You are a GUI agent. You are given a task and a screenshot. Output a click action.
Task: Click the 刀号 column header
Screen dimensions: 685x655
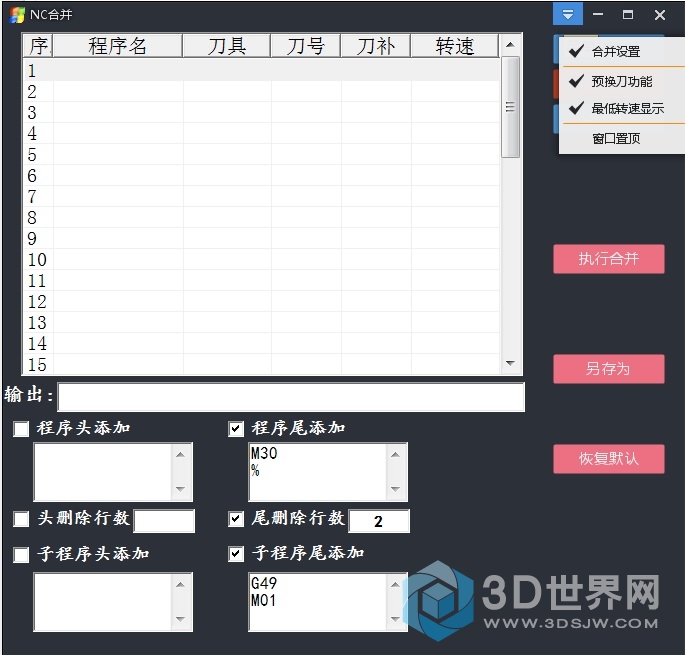306,46
